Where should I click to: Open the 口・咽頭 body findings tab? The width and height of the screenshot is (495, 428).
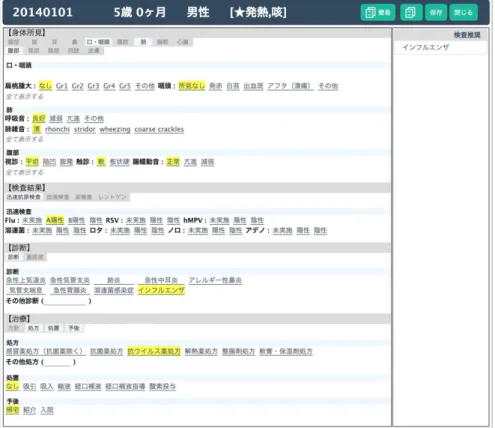click(98, 42)
